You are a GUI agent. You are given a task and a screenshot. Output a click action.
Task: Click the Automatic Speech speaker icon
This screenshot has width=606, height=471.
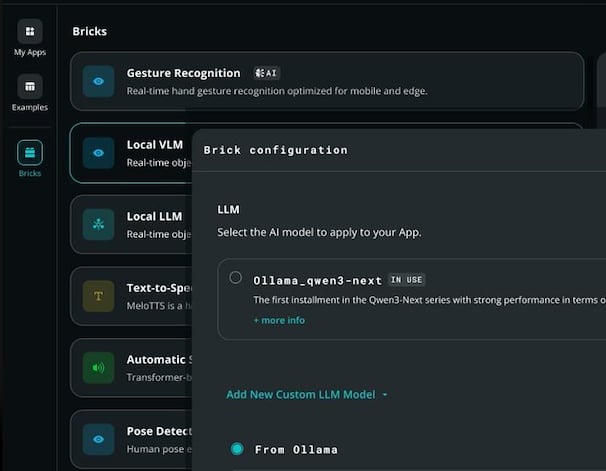[x=99, y=367]
